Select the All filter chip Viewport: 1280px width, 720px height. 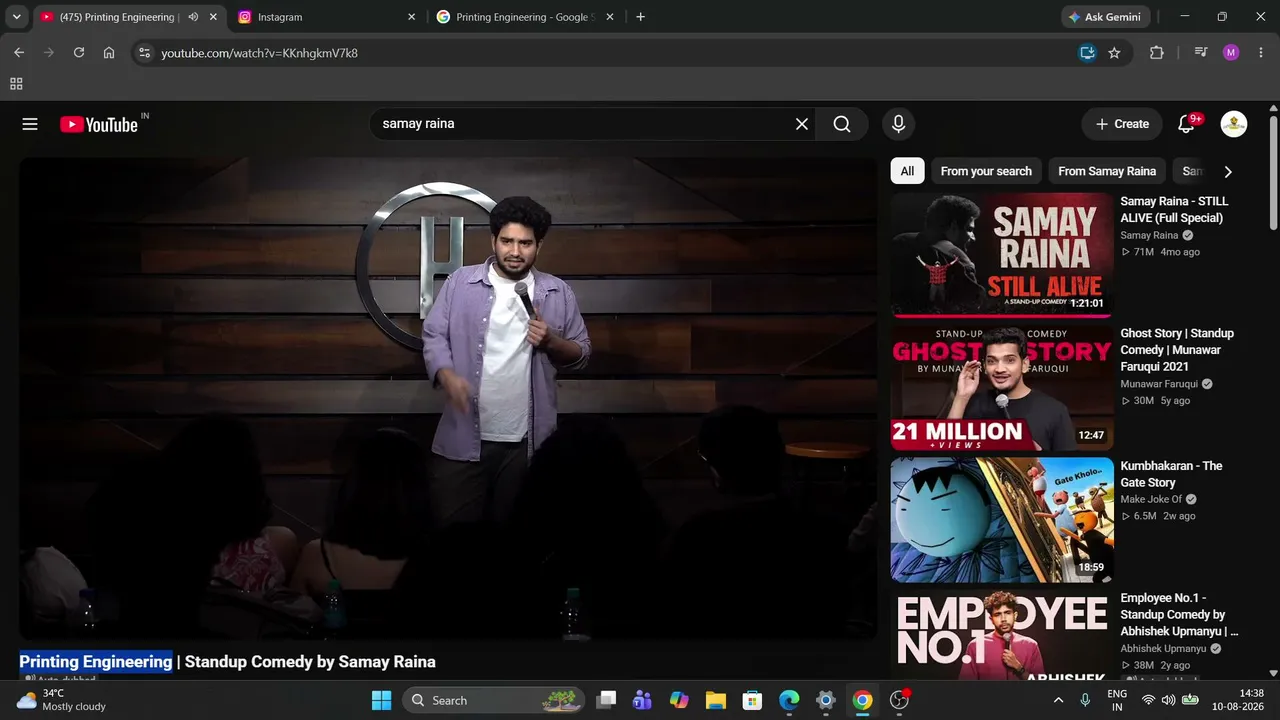tap(907, 171)
